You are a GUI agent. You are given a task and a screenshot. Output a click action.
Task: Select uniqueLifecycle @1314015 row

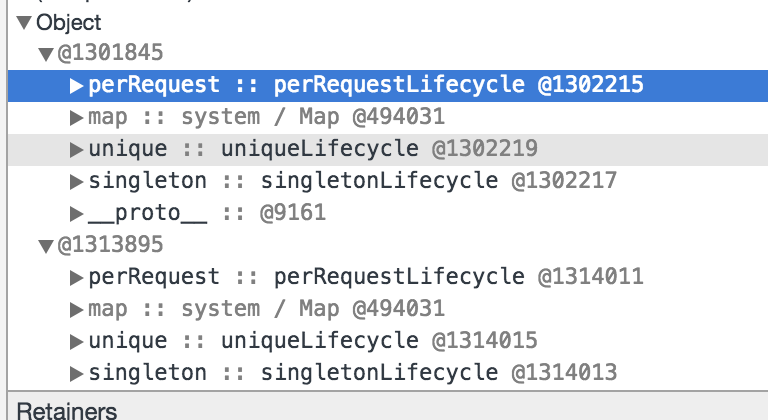[x=388, y=342]
